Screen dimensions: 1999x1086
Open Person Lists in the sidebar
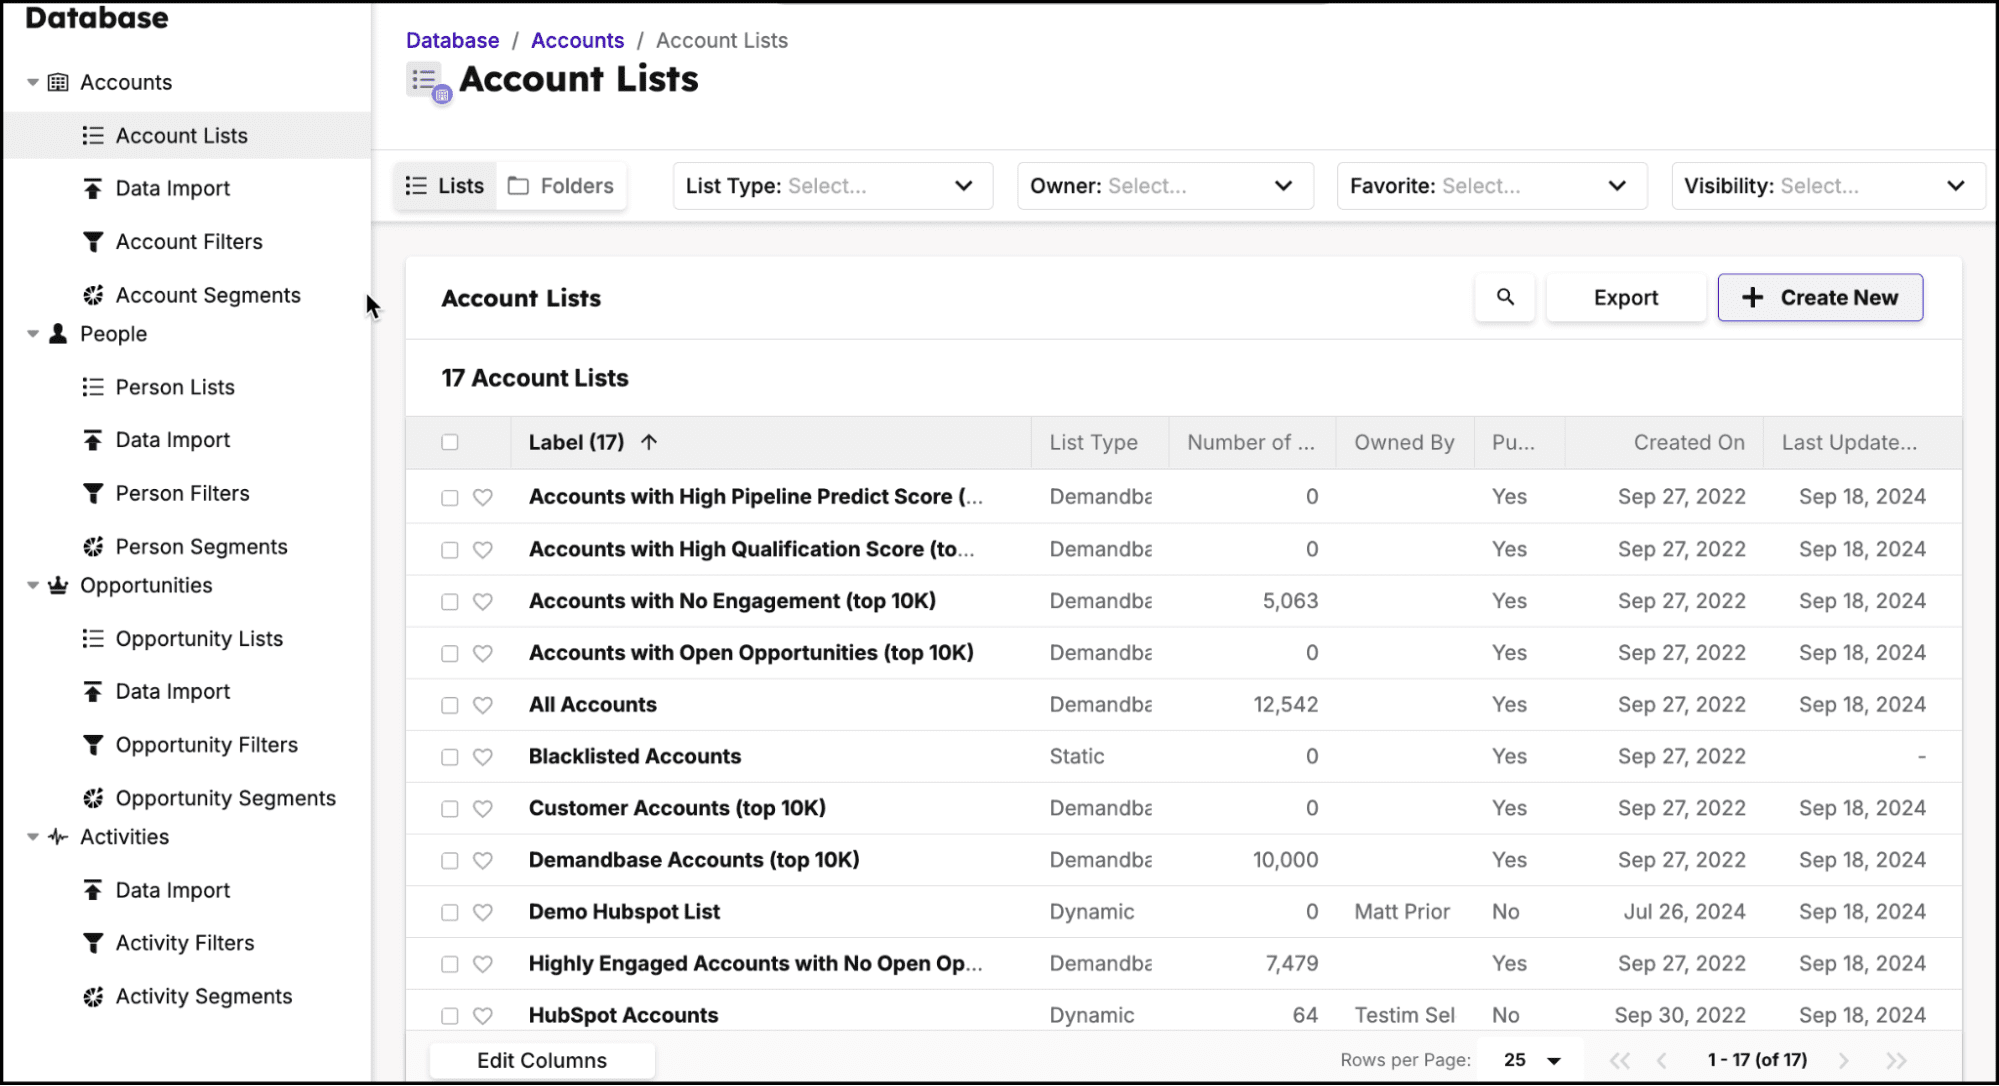[175, 387]
